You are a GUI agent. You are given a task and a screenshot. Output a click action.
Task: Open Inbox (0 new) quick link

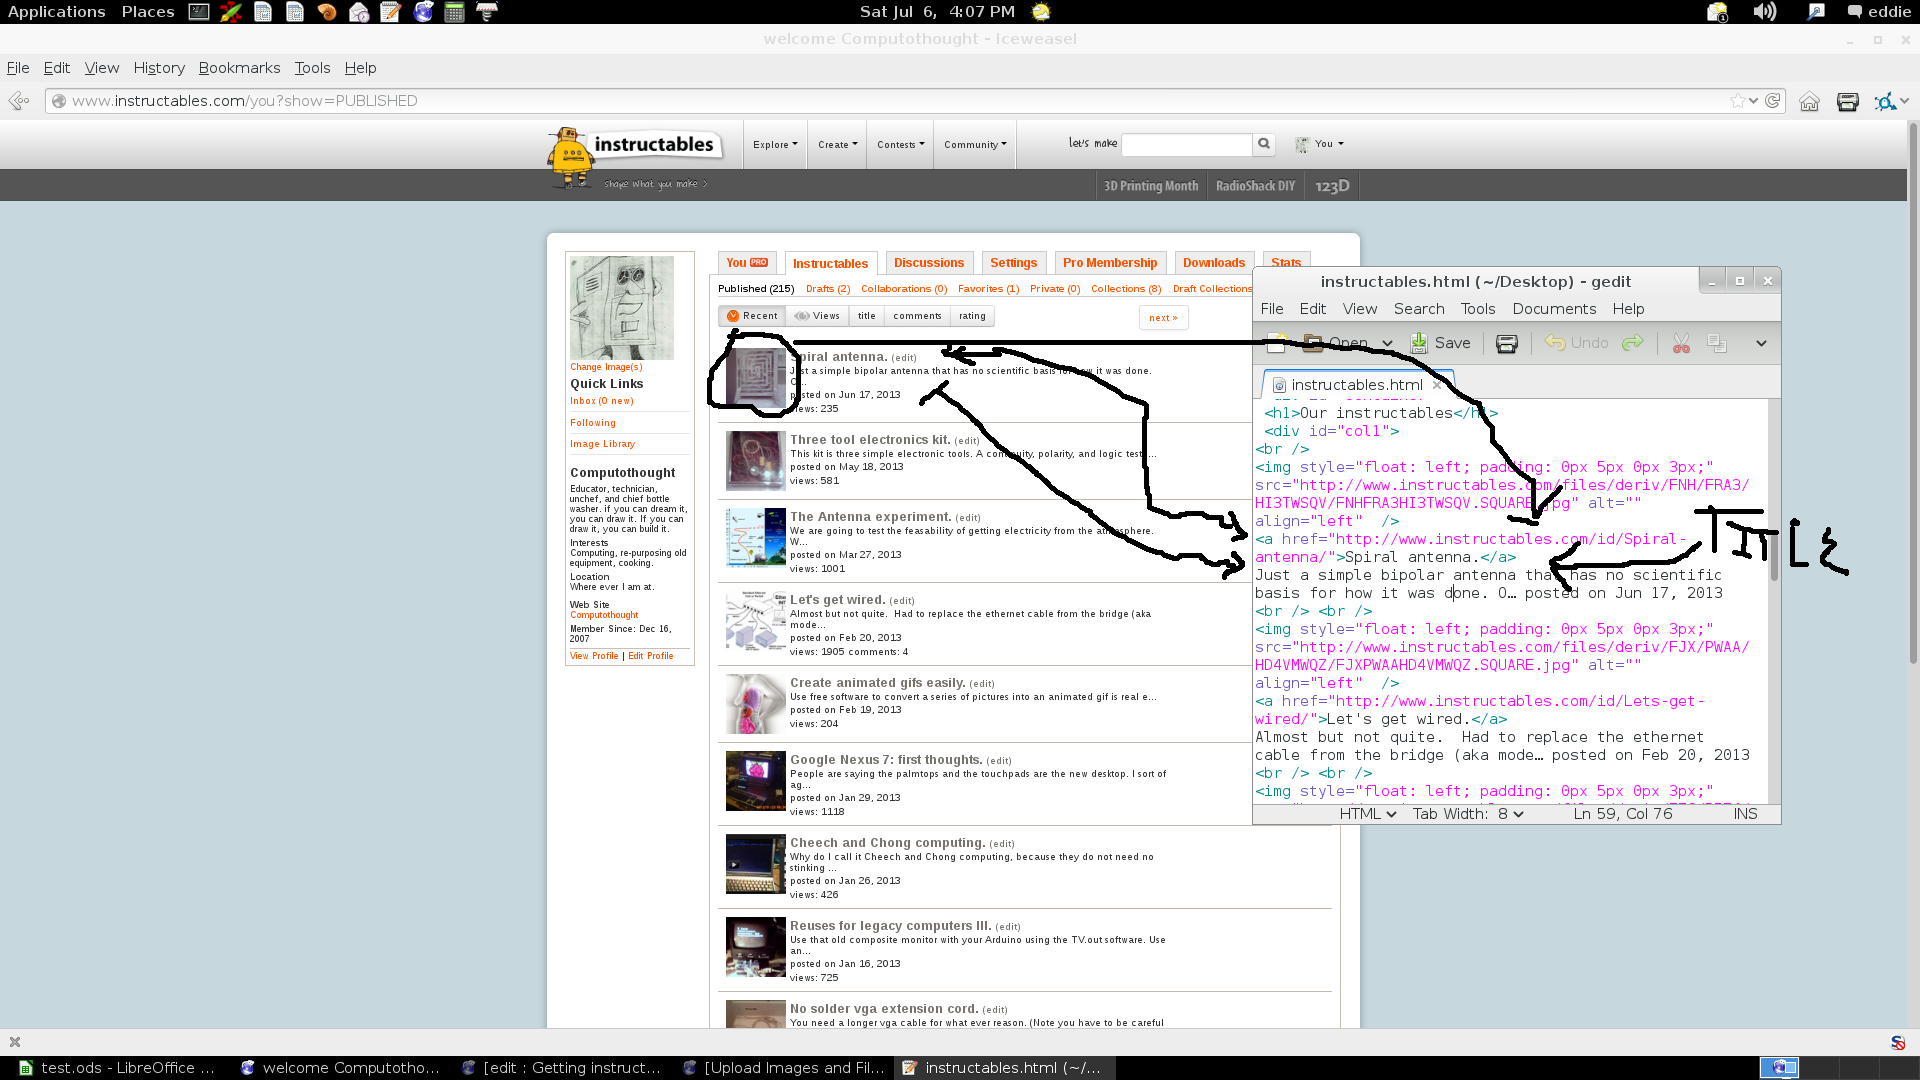pos(602,401)
